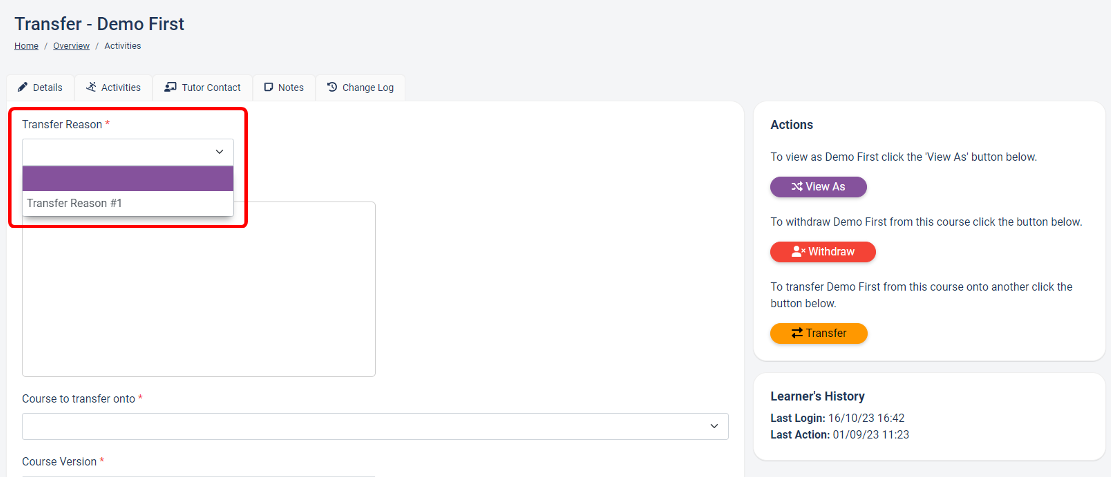Open the Course to transfer onto dropdown
This screenshot has width=1111, height=477.
coord(376,426)
